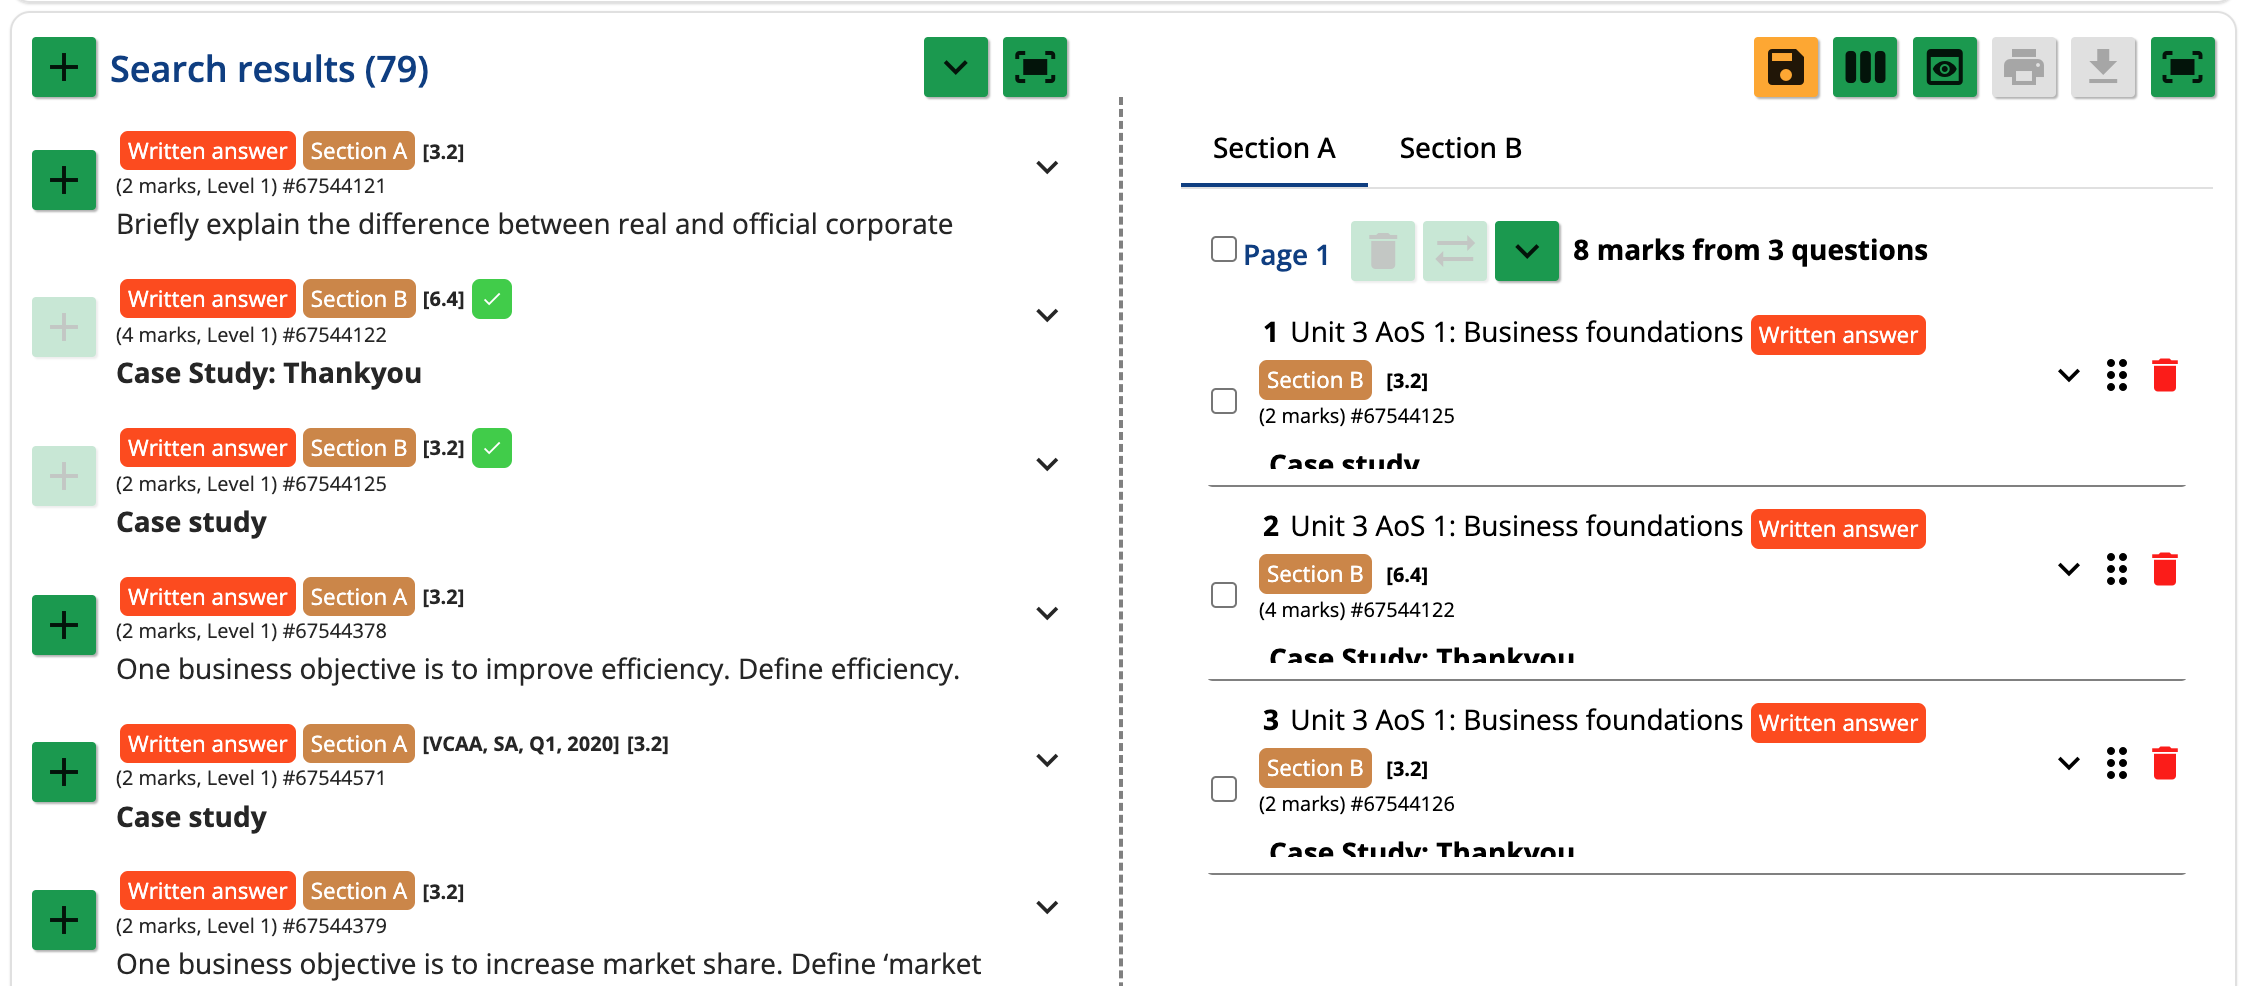Screen dimensions: 2252x986
Task: Click 'Section A' badge on result #67544121
Action: tap(359, 151)
